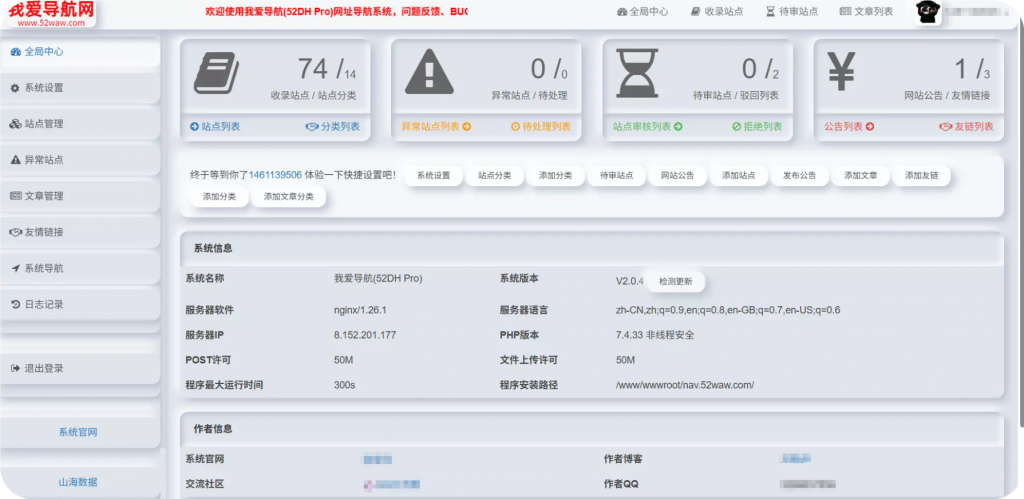Click the clock icon before 待处理列表
The width and height of the screenshot is (1024, 499).
pyautogui.click(x=515, y=127)
